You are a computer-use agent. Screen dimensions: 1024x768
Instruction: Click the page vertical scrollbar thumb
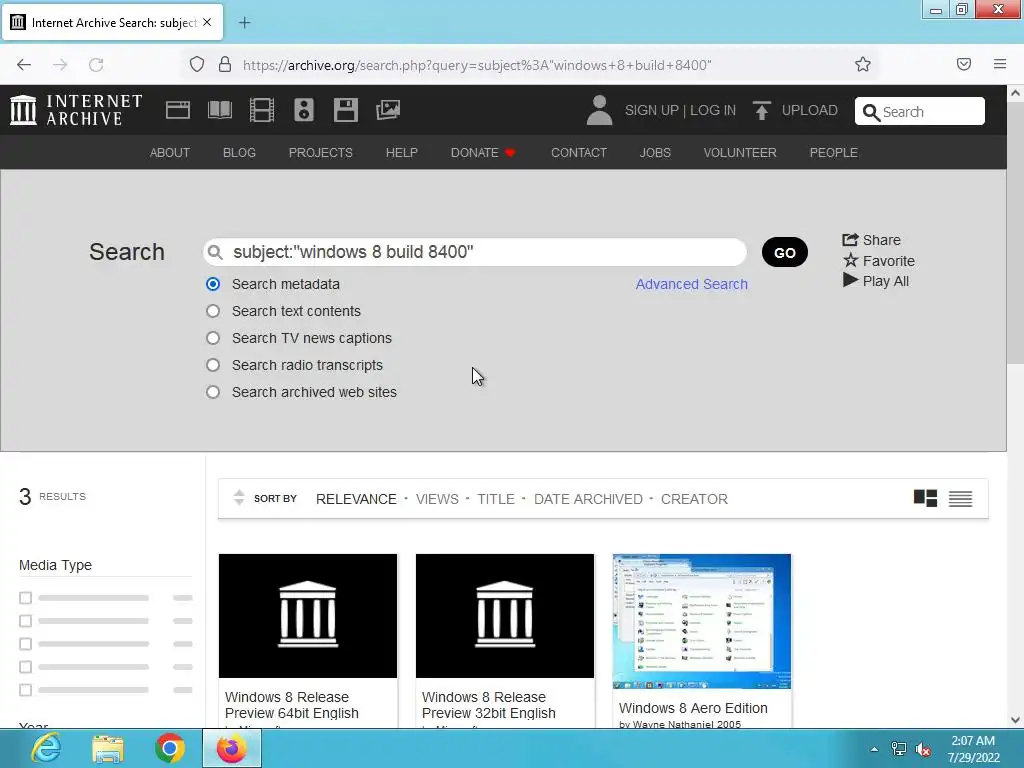pyautogui.click(x=1015, y=234)
